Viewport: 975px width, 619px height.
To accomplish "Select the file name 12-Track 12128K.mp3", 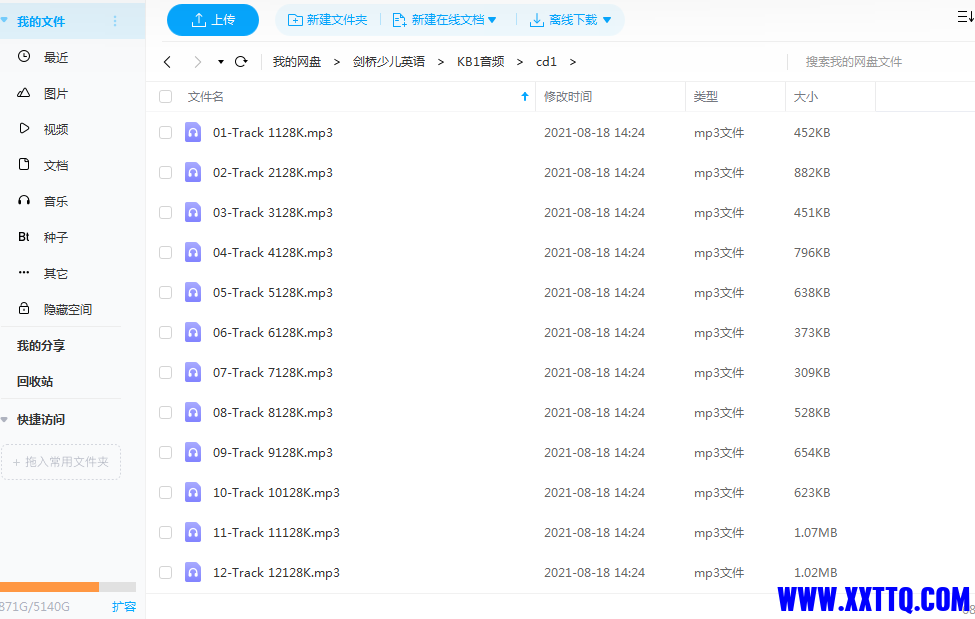I will [x=276, y=572].
